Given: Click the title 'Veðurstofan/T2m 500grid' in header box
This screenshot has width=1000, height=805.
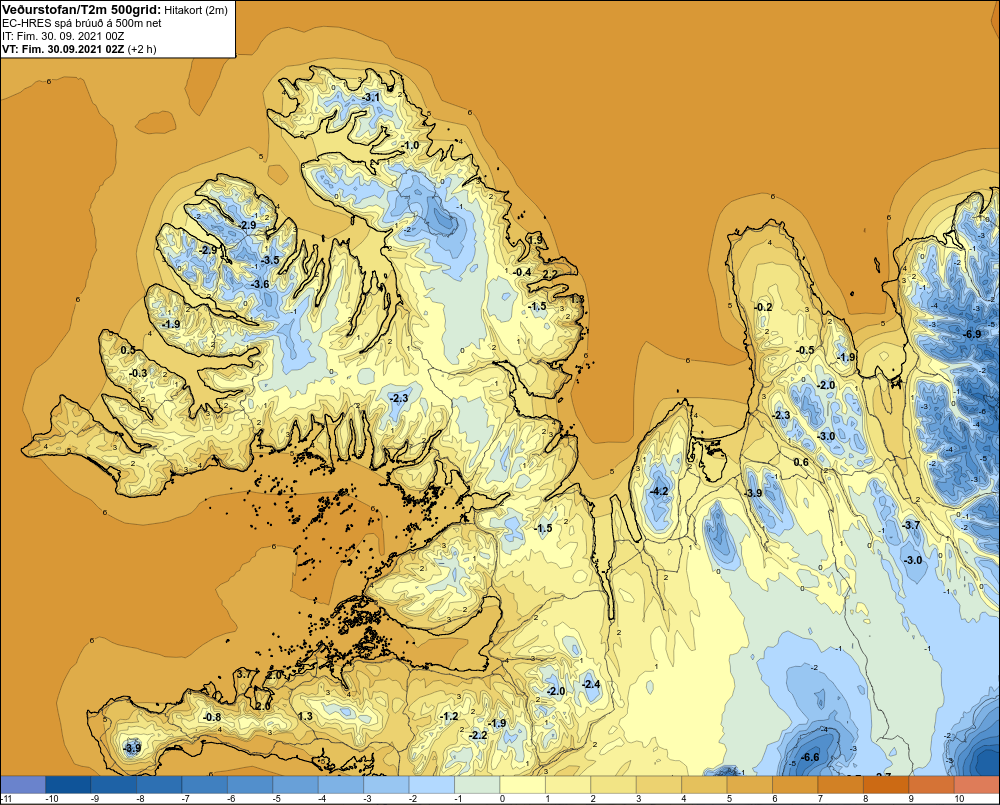Looking at the screenshot, I should (x=80, y=10).
